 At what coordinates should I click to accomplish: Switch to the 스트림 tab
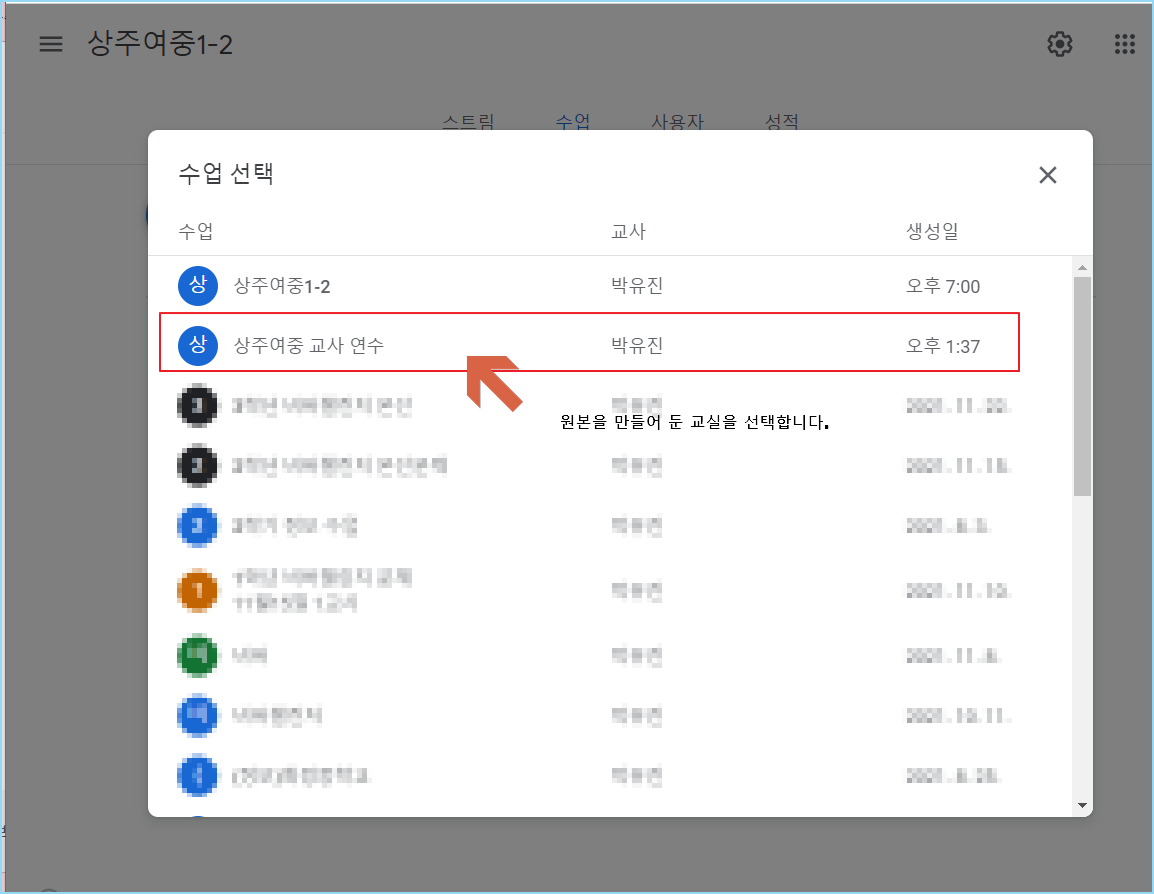468,121
